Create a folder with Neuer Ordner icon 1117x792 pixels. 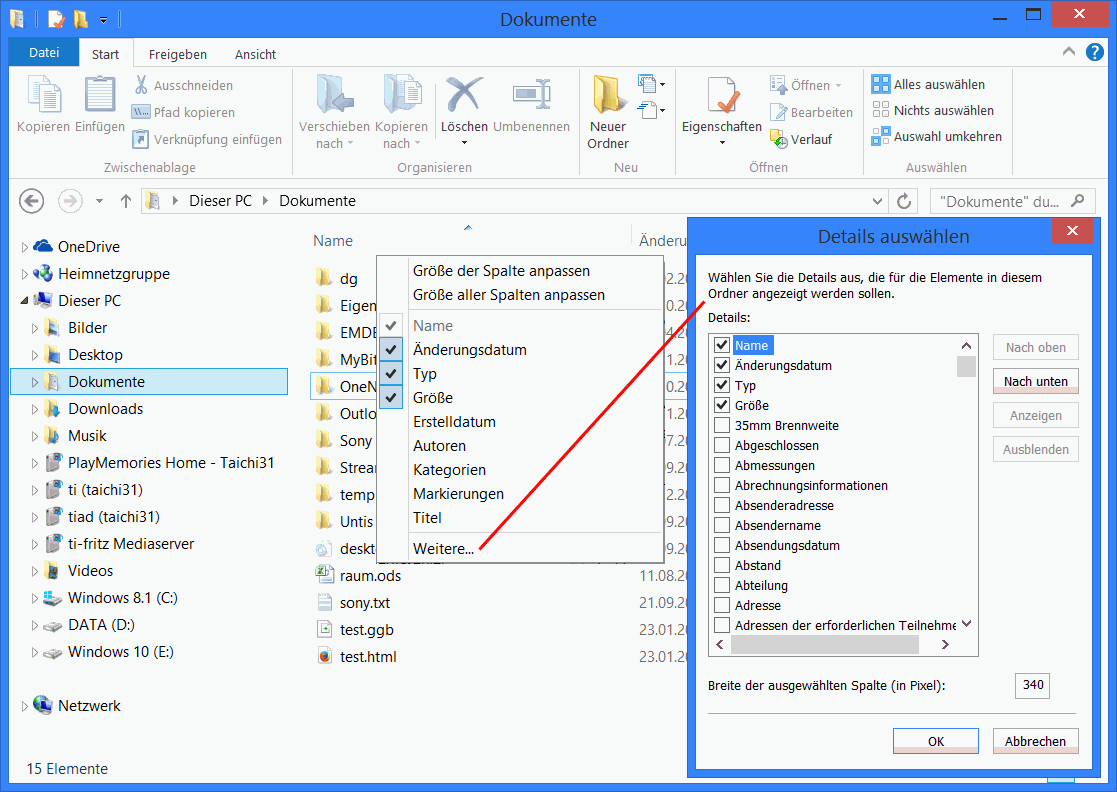tap(607, 96)
